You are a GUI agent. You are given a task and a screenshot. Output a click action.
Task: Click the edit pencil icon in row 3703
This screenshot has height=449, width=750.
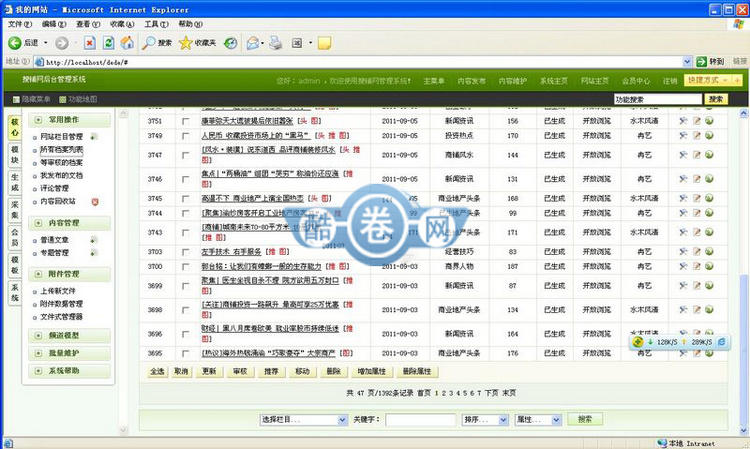(696, 252)
